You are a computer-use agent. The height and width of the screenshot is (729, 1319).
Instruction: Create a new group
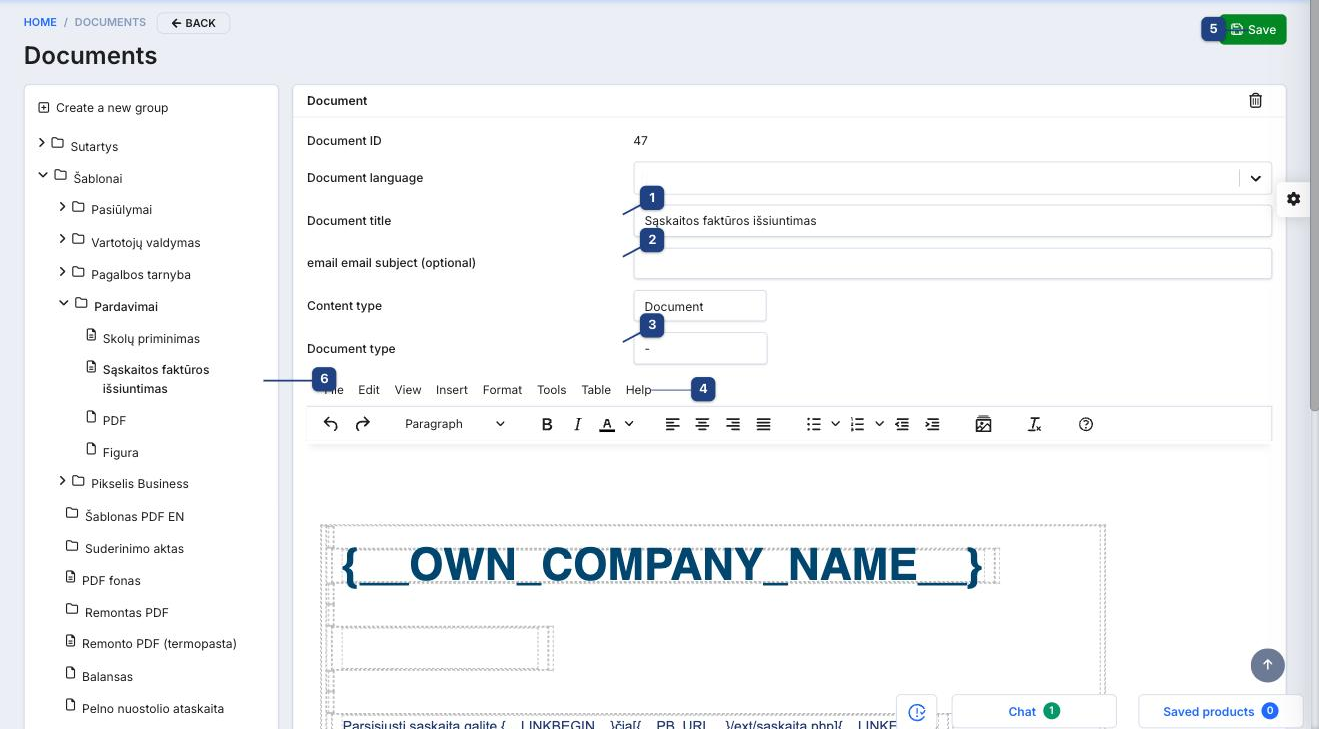103,108
